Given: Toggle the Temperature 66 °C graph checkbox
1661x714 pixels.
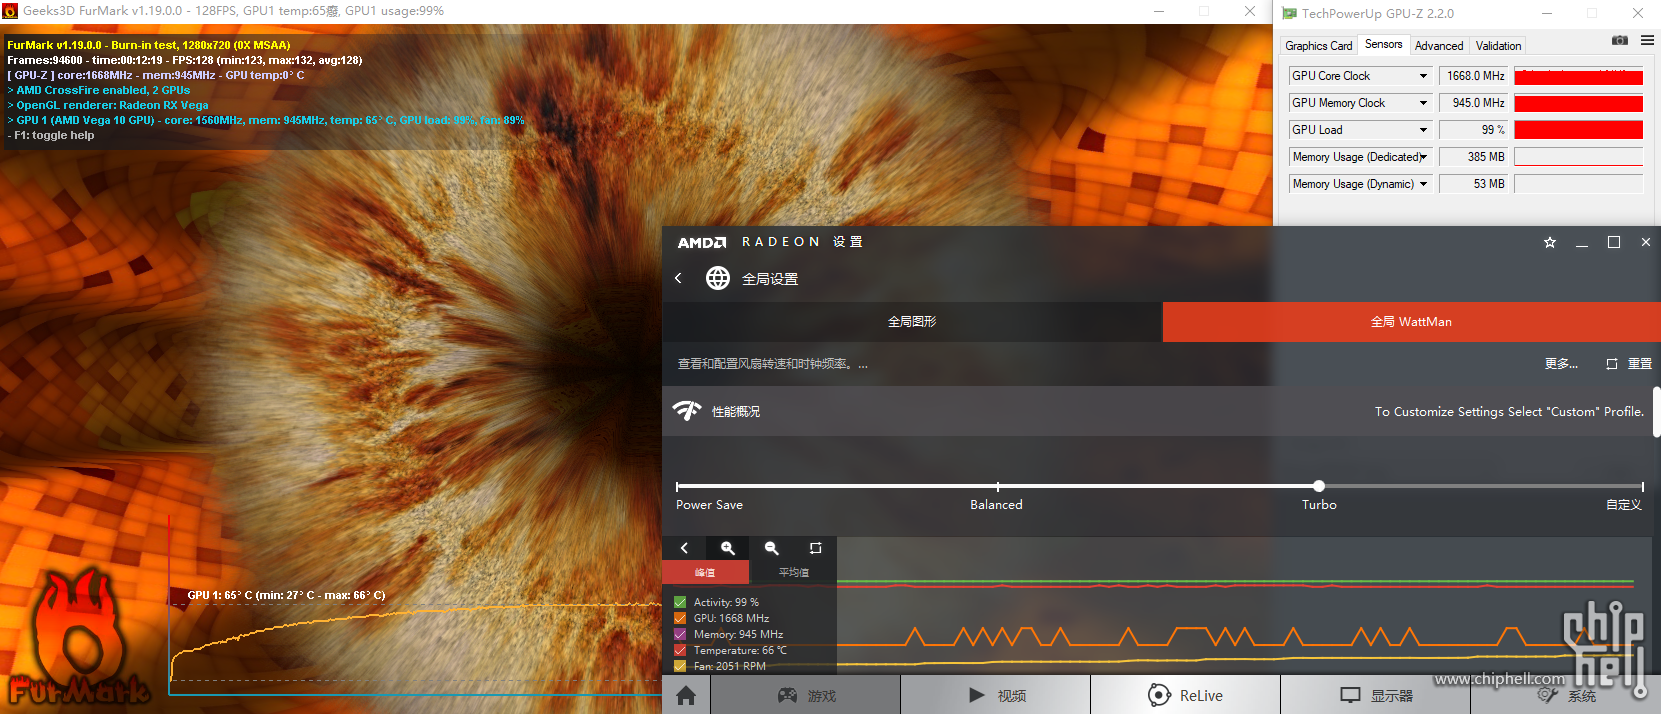Looking at the screenshot, I should tap(680, 650).
